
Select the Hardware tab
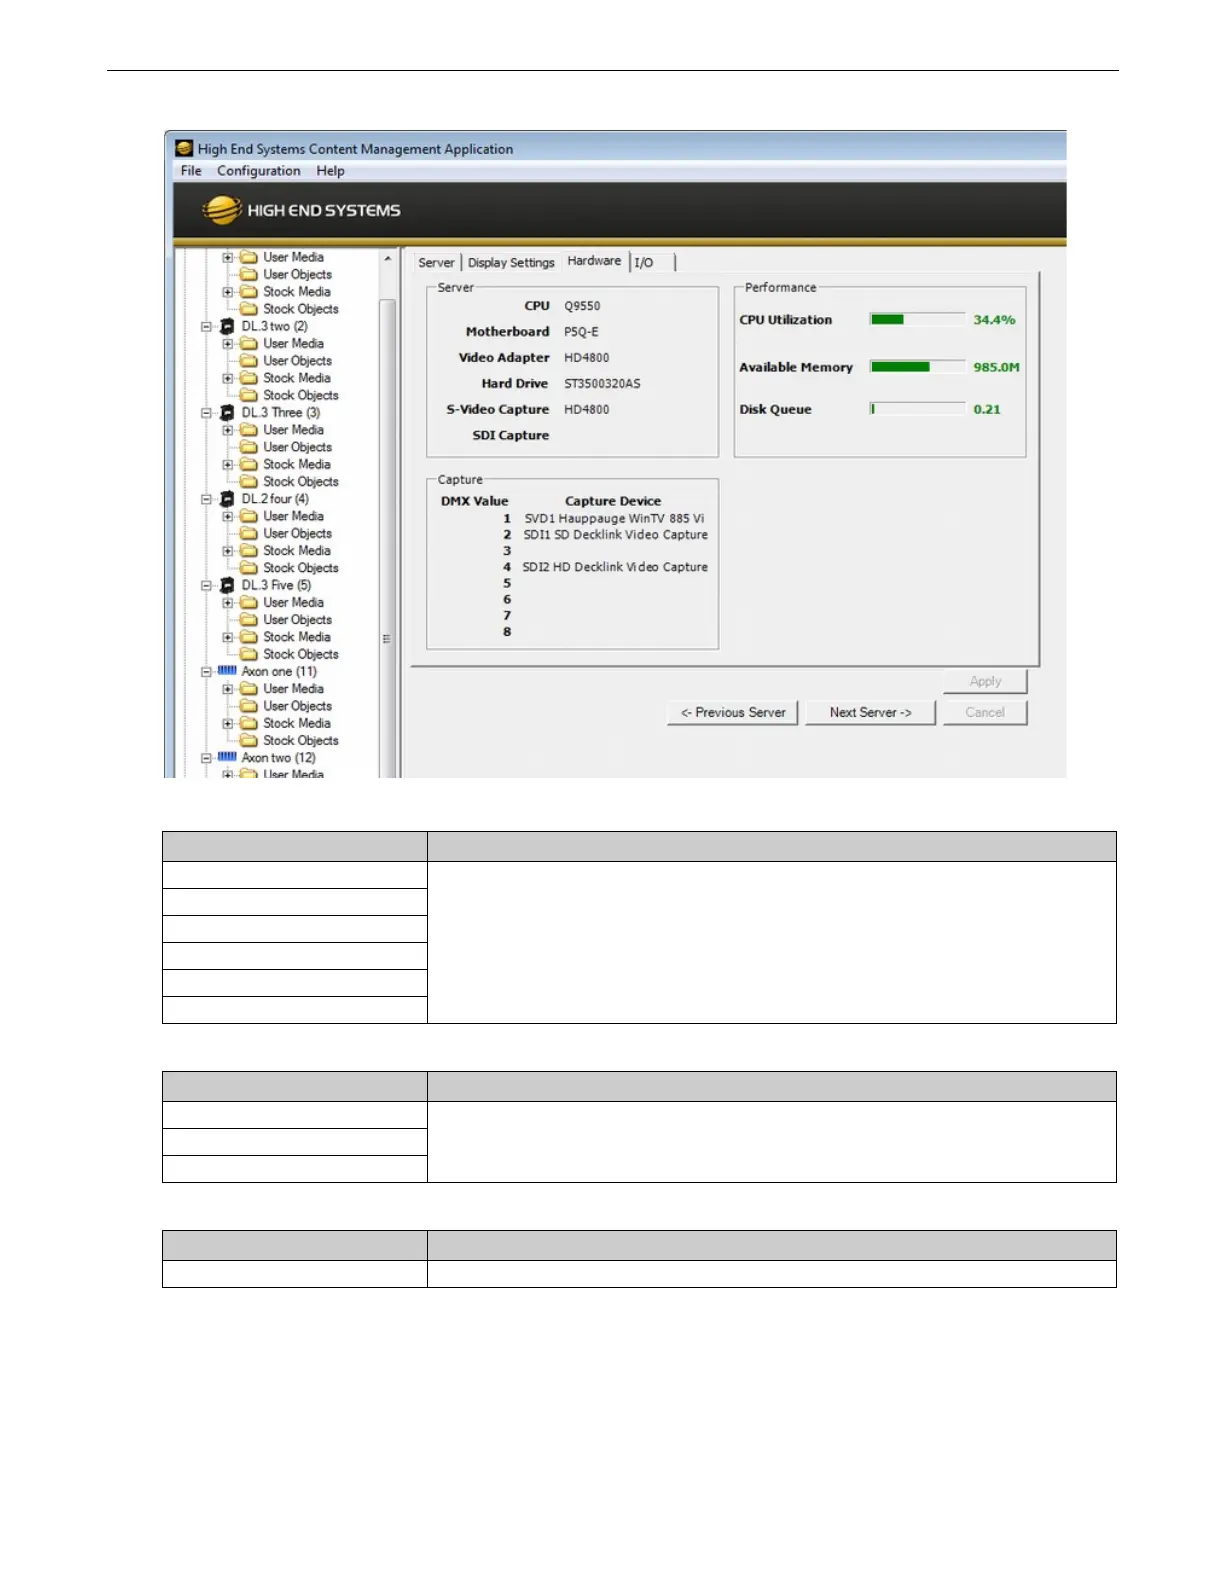point(594,261)
